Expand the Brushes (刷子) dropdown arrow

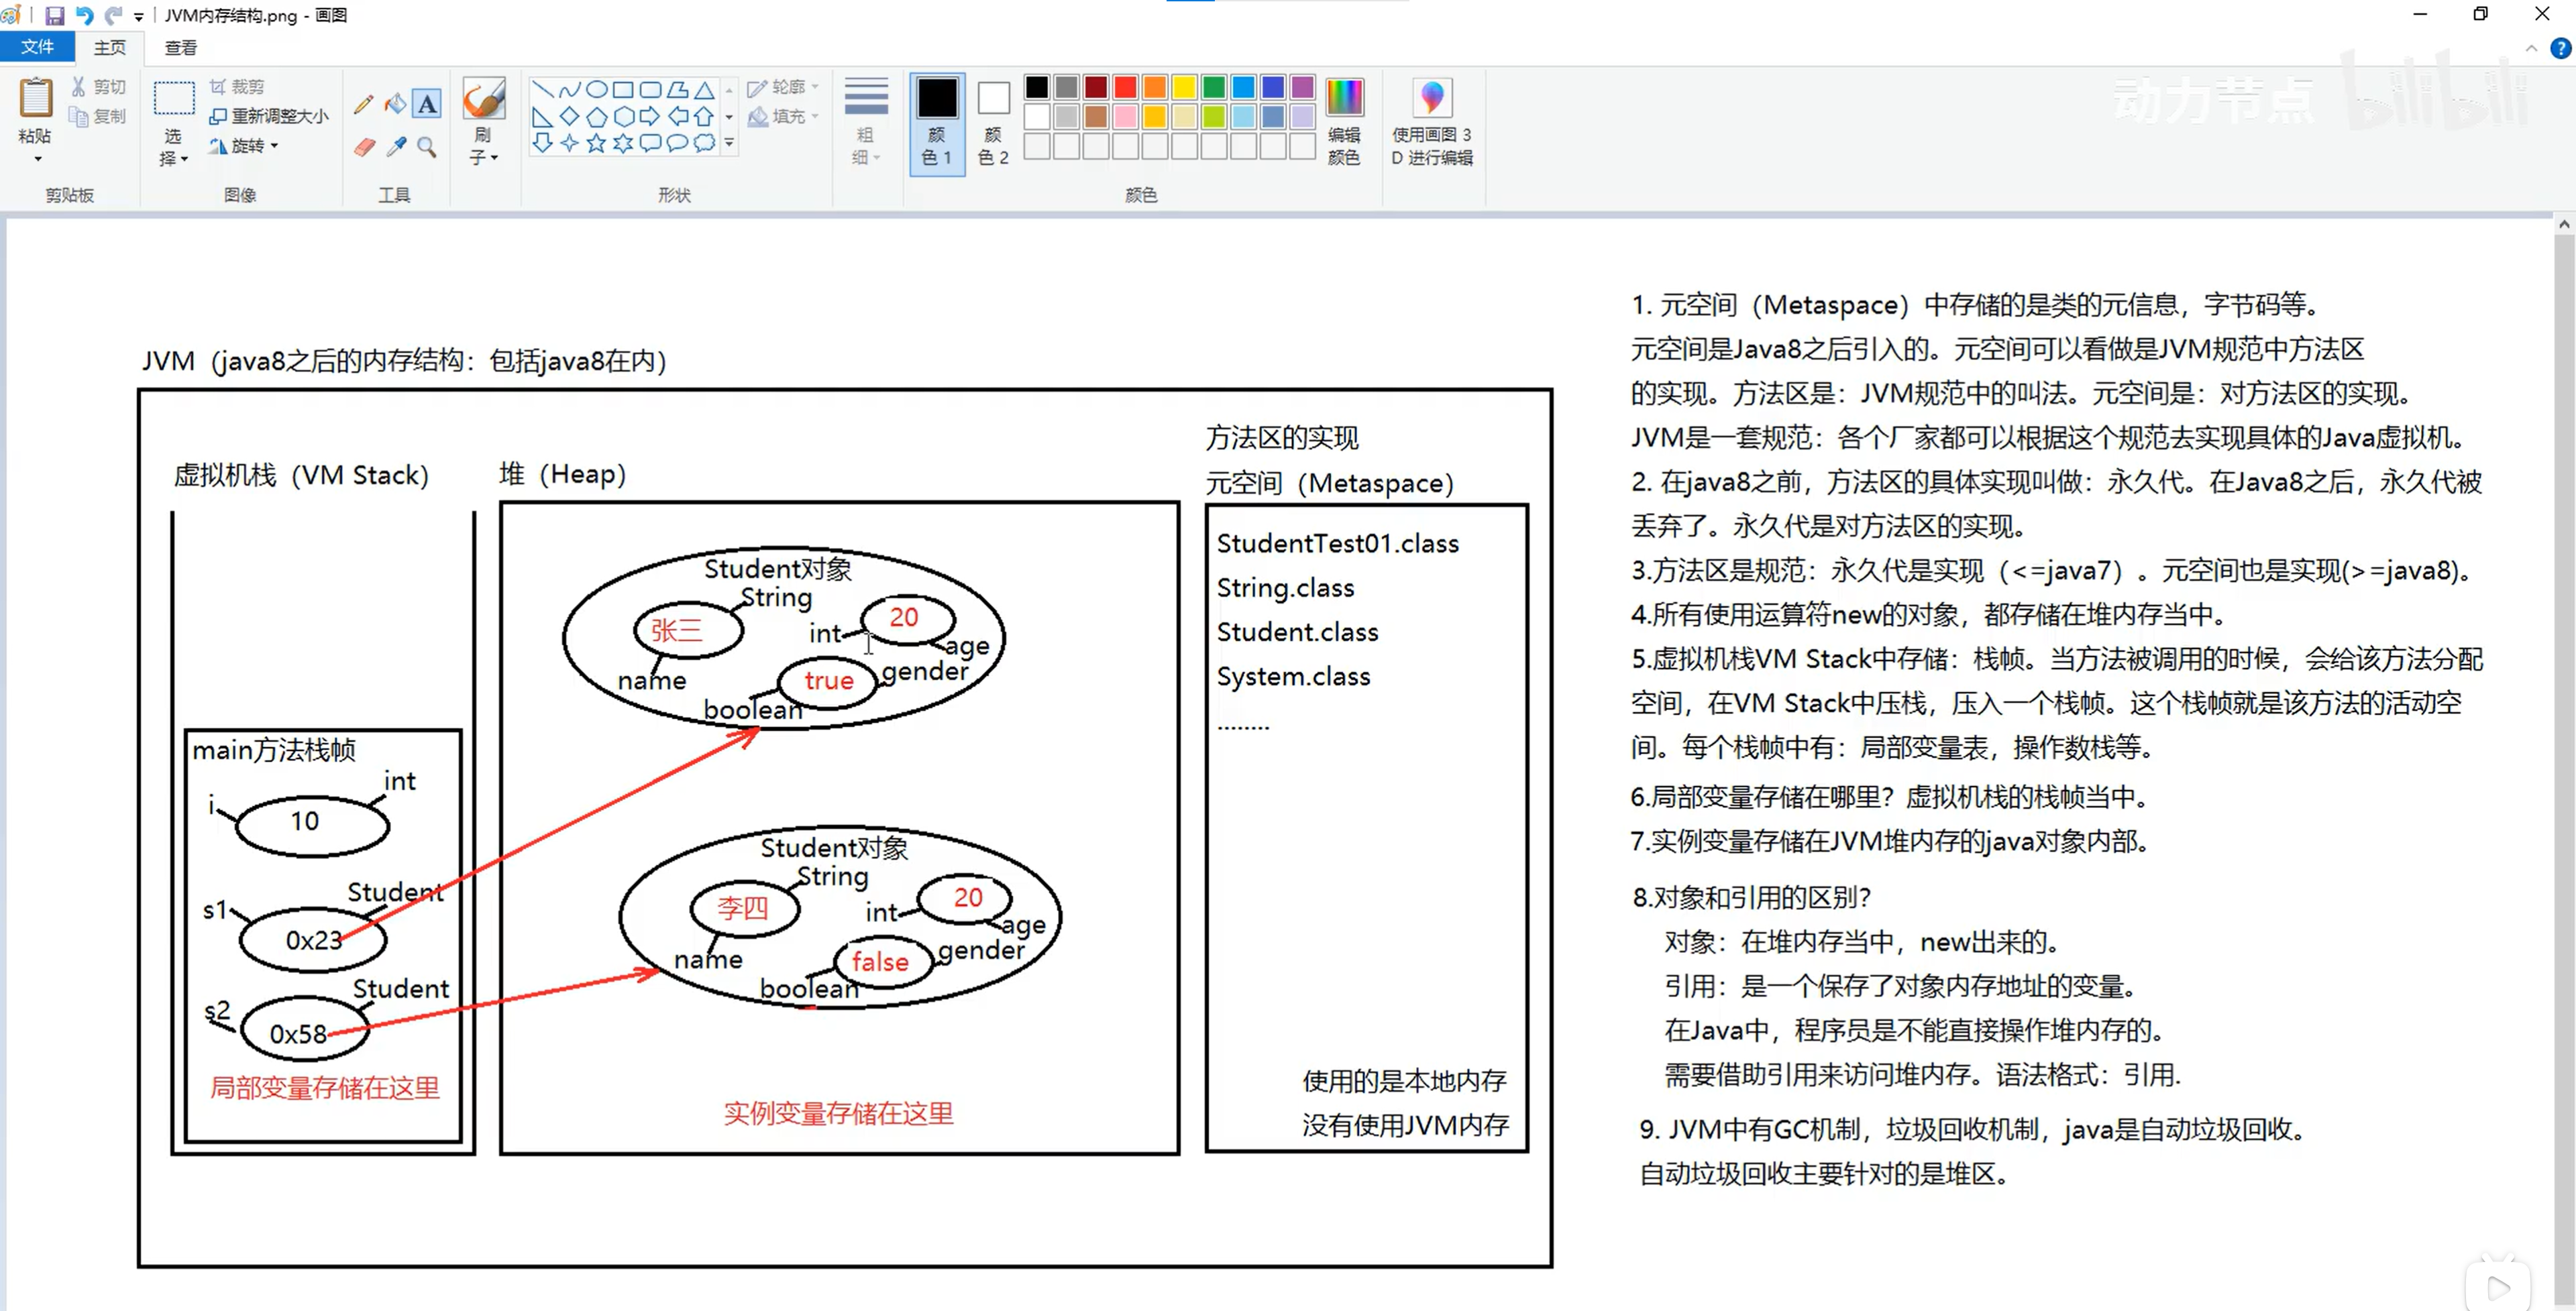coord(494,158)
